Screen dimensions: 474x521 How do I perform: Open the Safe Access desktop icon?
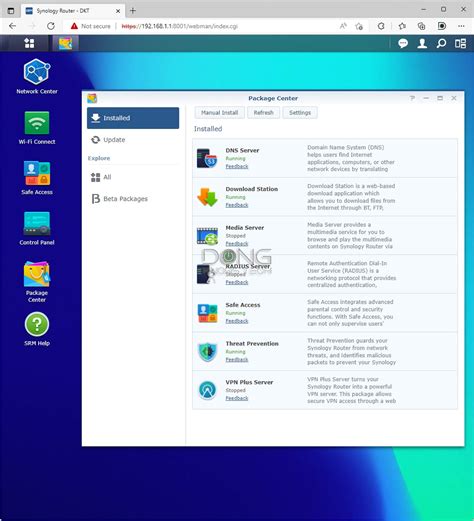(x=37, y=178)
